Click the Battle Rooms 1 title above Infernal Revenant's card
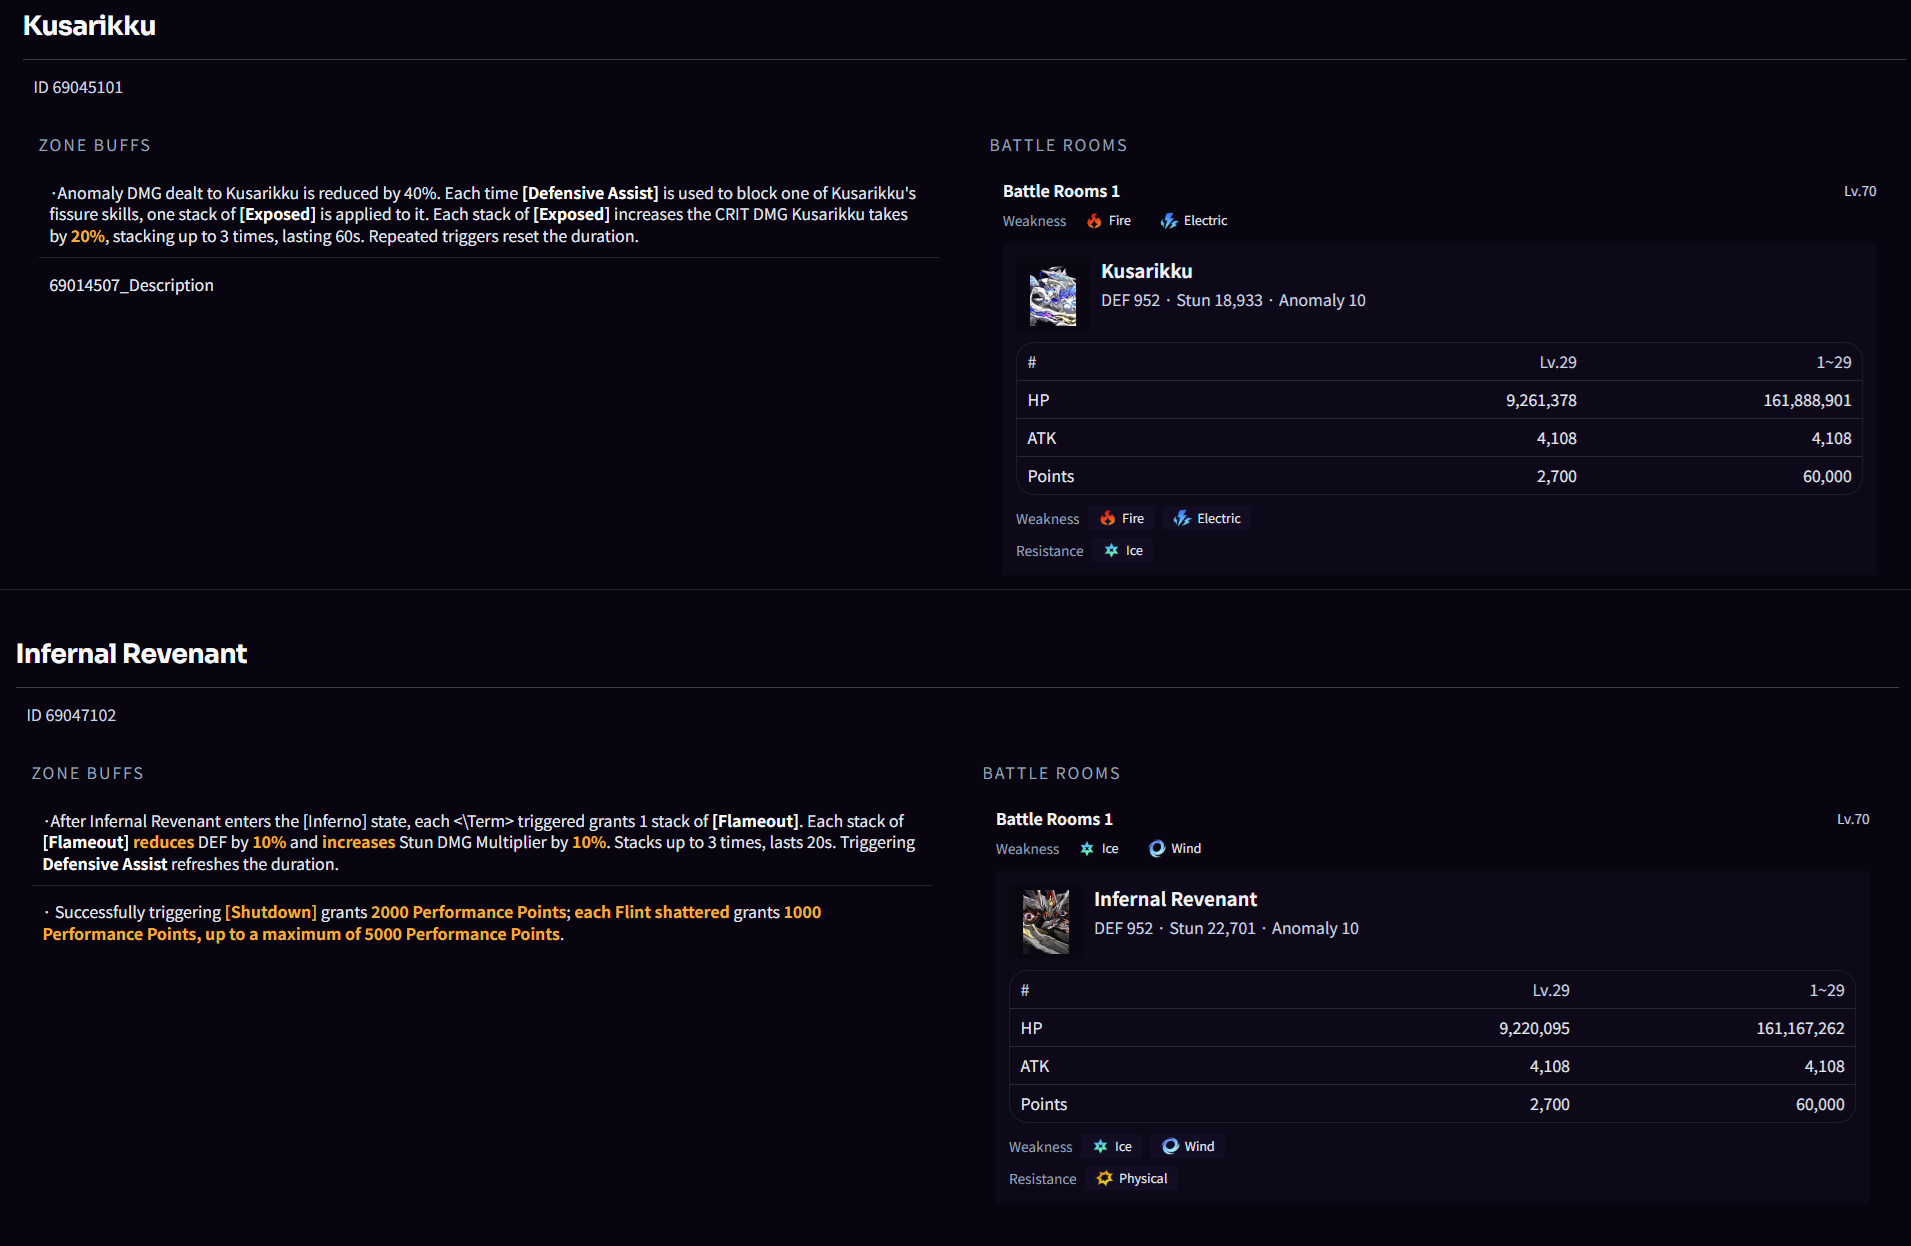1911x1246 pixels. pos(1054,820)
